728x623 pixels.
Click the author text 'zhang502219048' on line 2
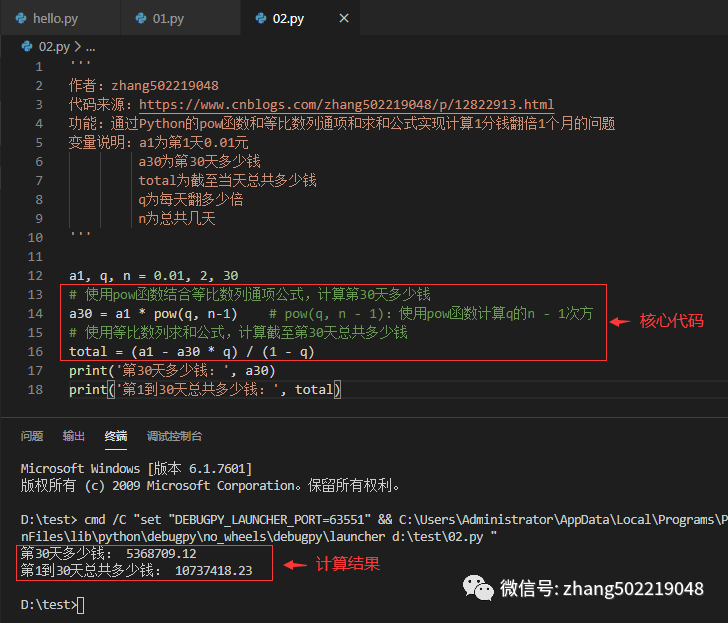click(165, 85)
